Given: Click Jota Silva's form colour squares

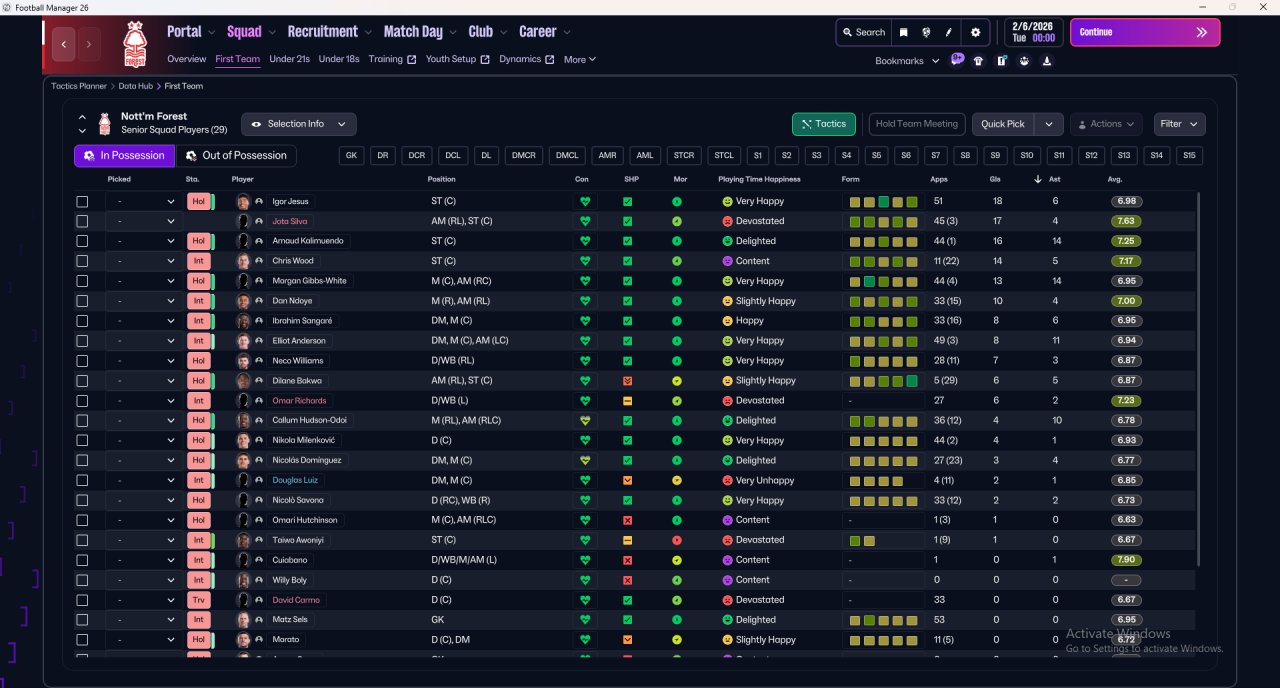Looking at the screenshot, I should pyautogui.click(x=883, y=221).
